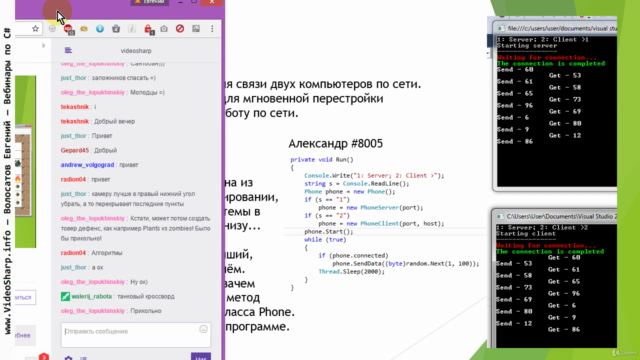Click the client console window title bar

[x=555, y=216]
